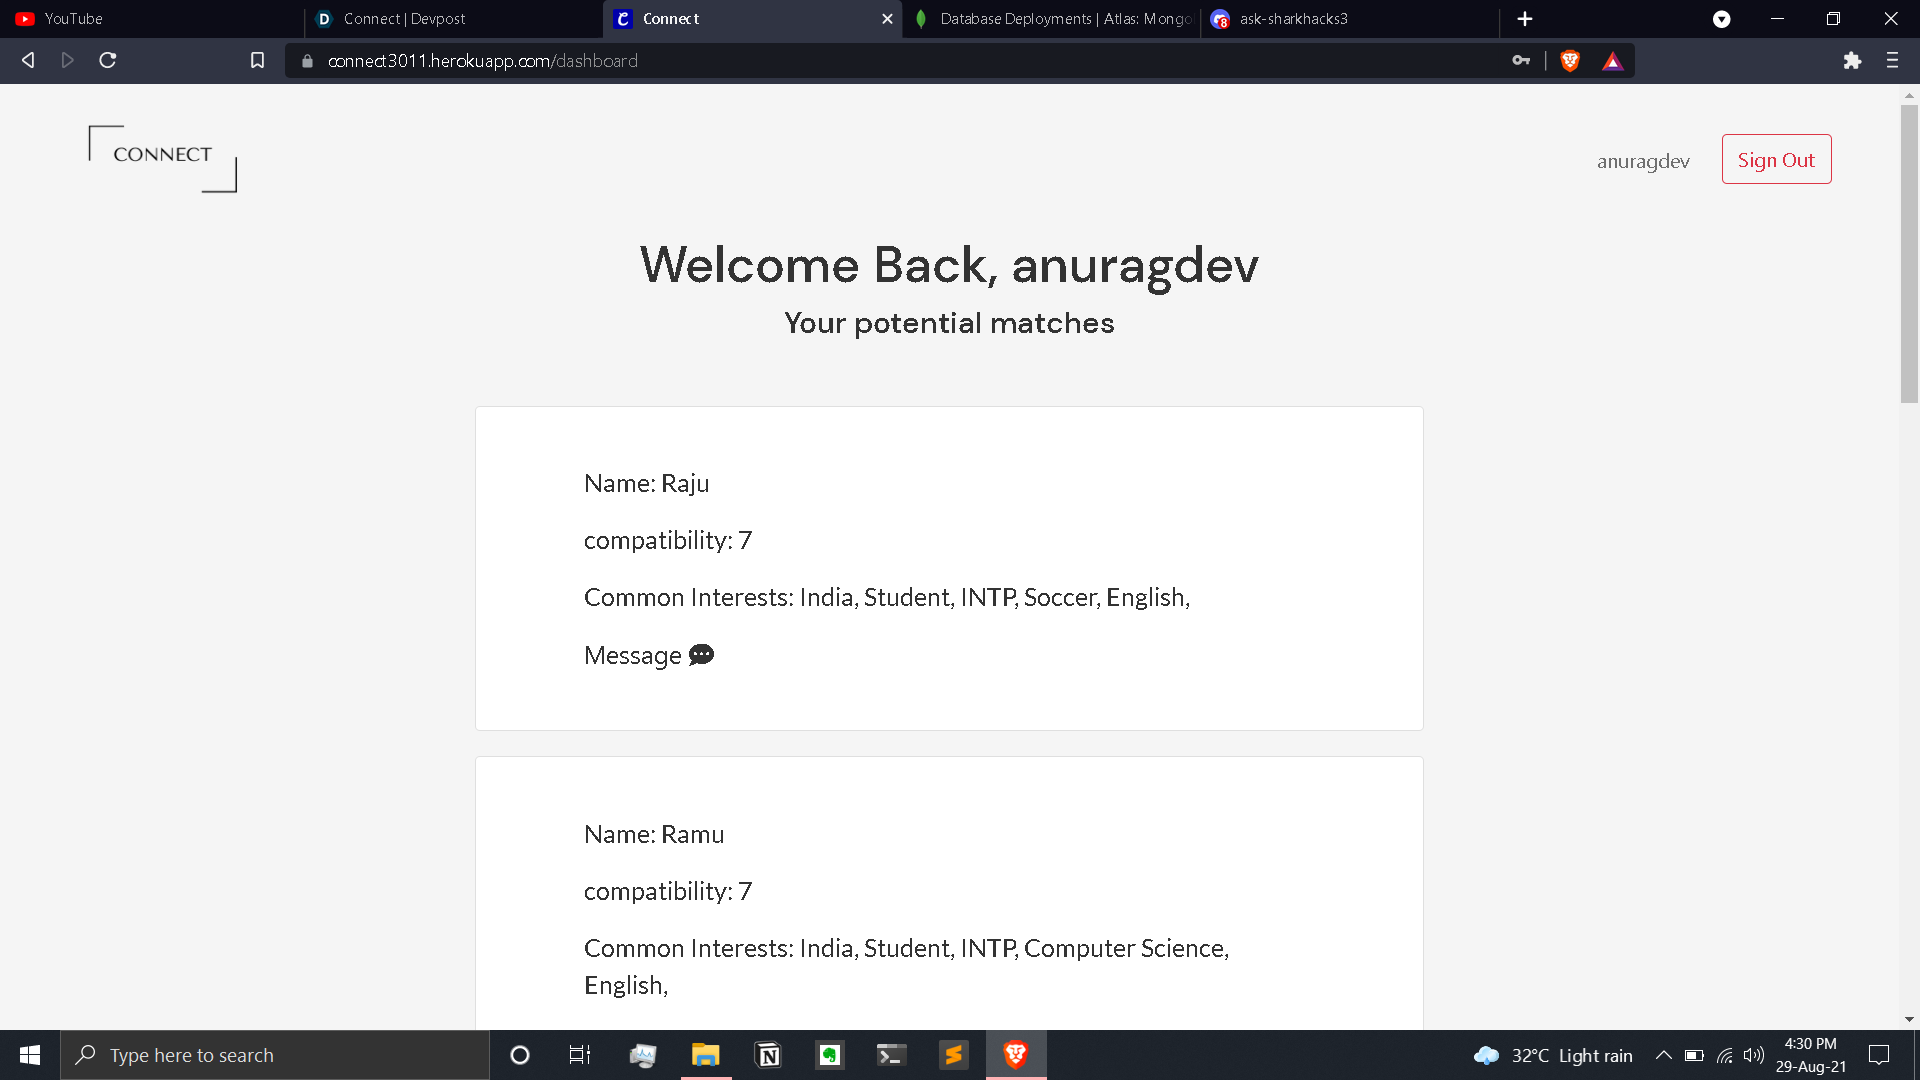Switch to the Database Deployments Atlas tab
Viewport: 1920px width, 1080px height.
coord(1065,19)
